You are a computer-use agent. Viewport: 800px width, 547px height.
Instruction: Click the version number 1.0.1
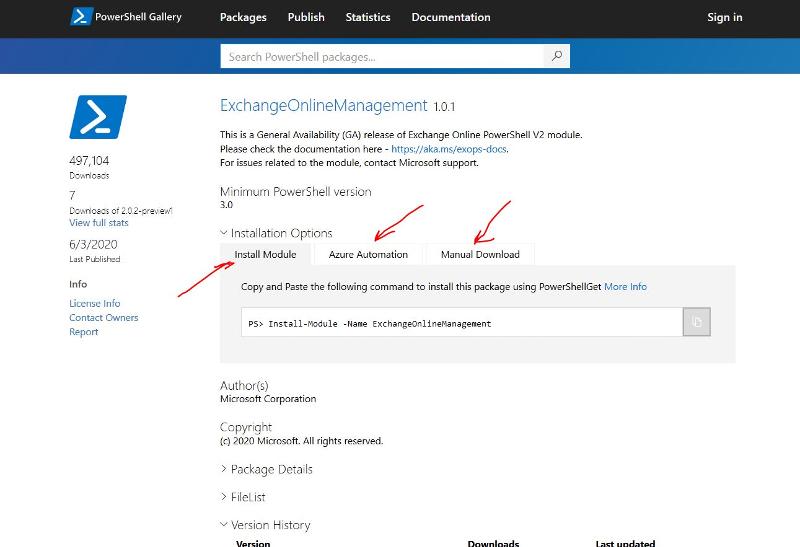click(x=444, y=107)
